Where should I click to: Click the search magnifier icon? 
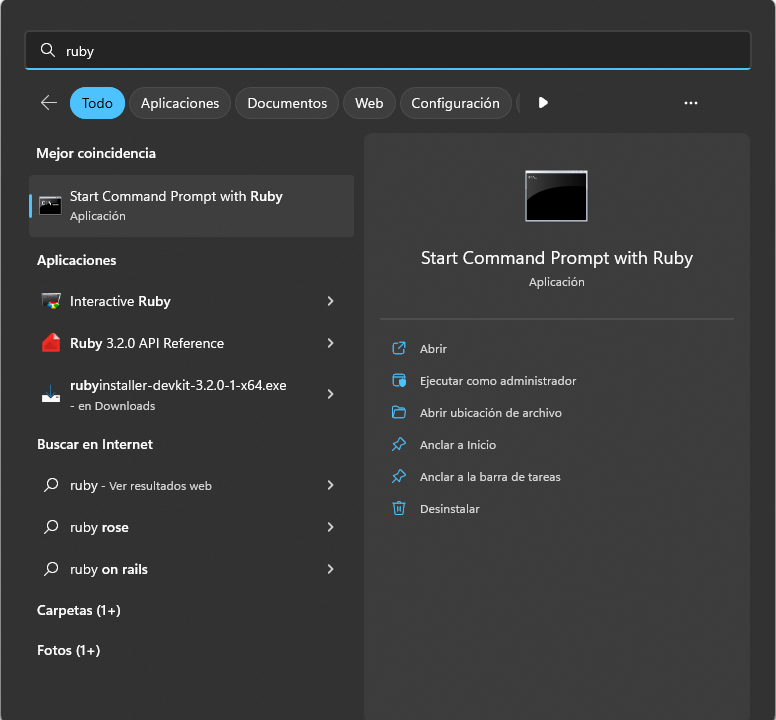[x=48, y=50]
